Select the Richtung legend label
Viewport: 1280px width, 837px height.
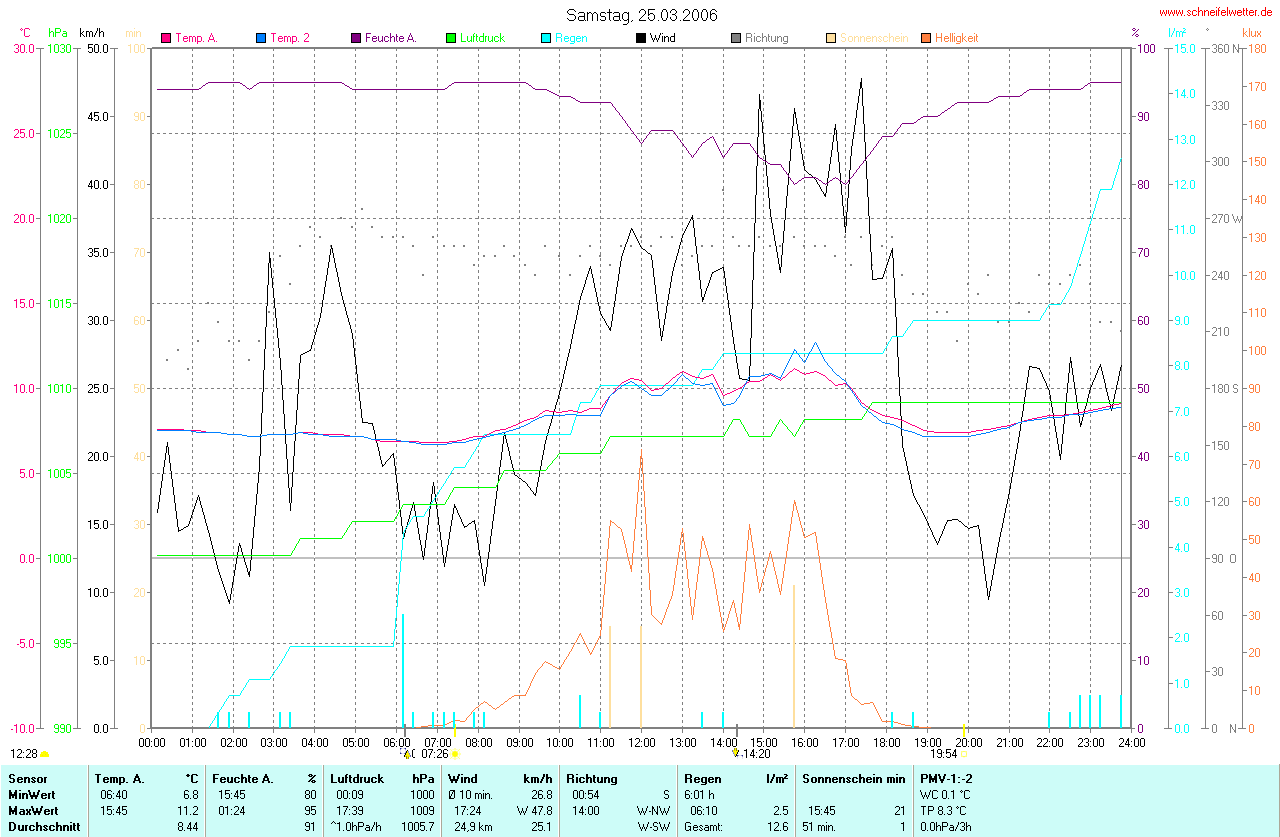click(x=767, y=38)
